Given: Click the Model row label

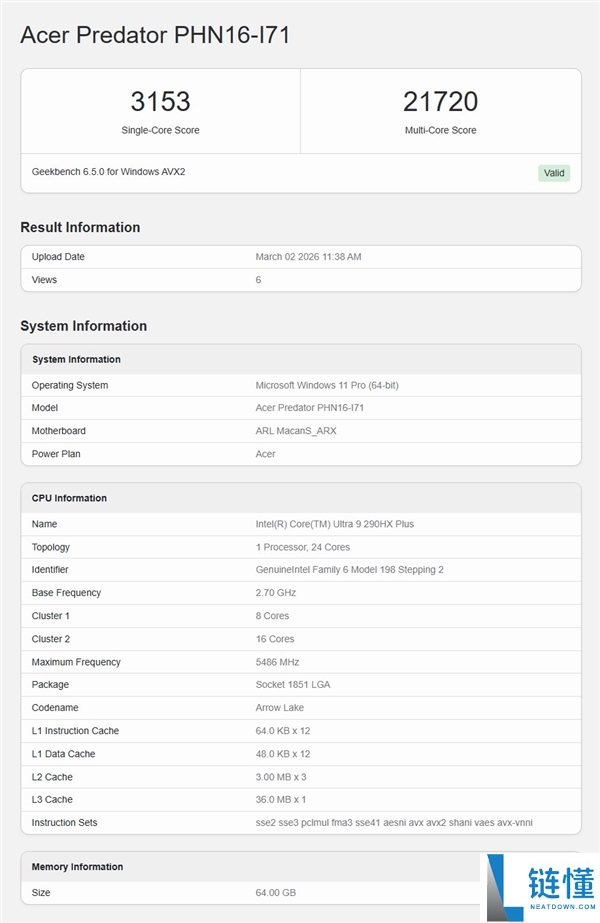Looking at the screenshot, I should (x=45, y=408).
